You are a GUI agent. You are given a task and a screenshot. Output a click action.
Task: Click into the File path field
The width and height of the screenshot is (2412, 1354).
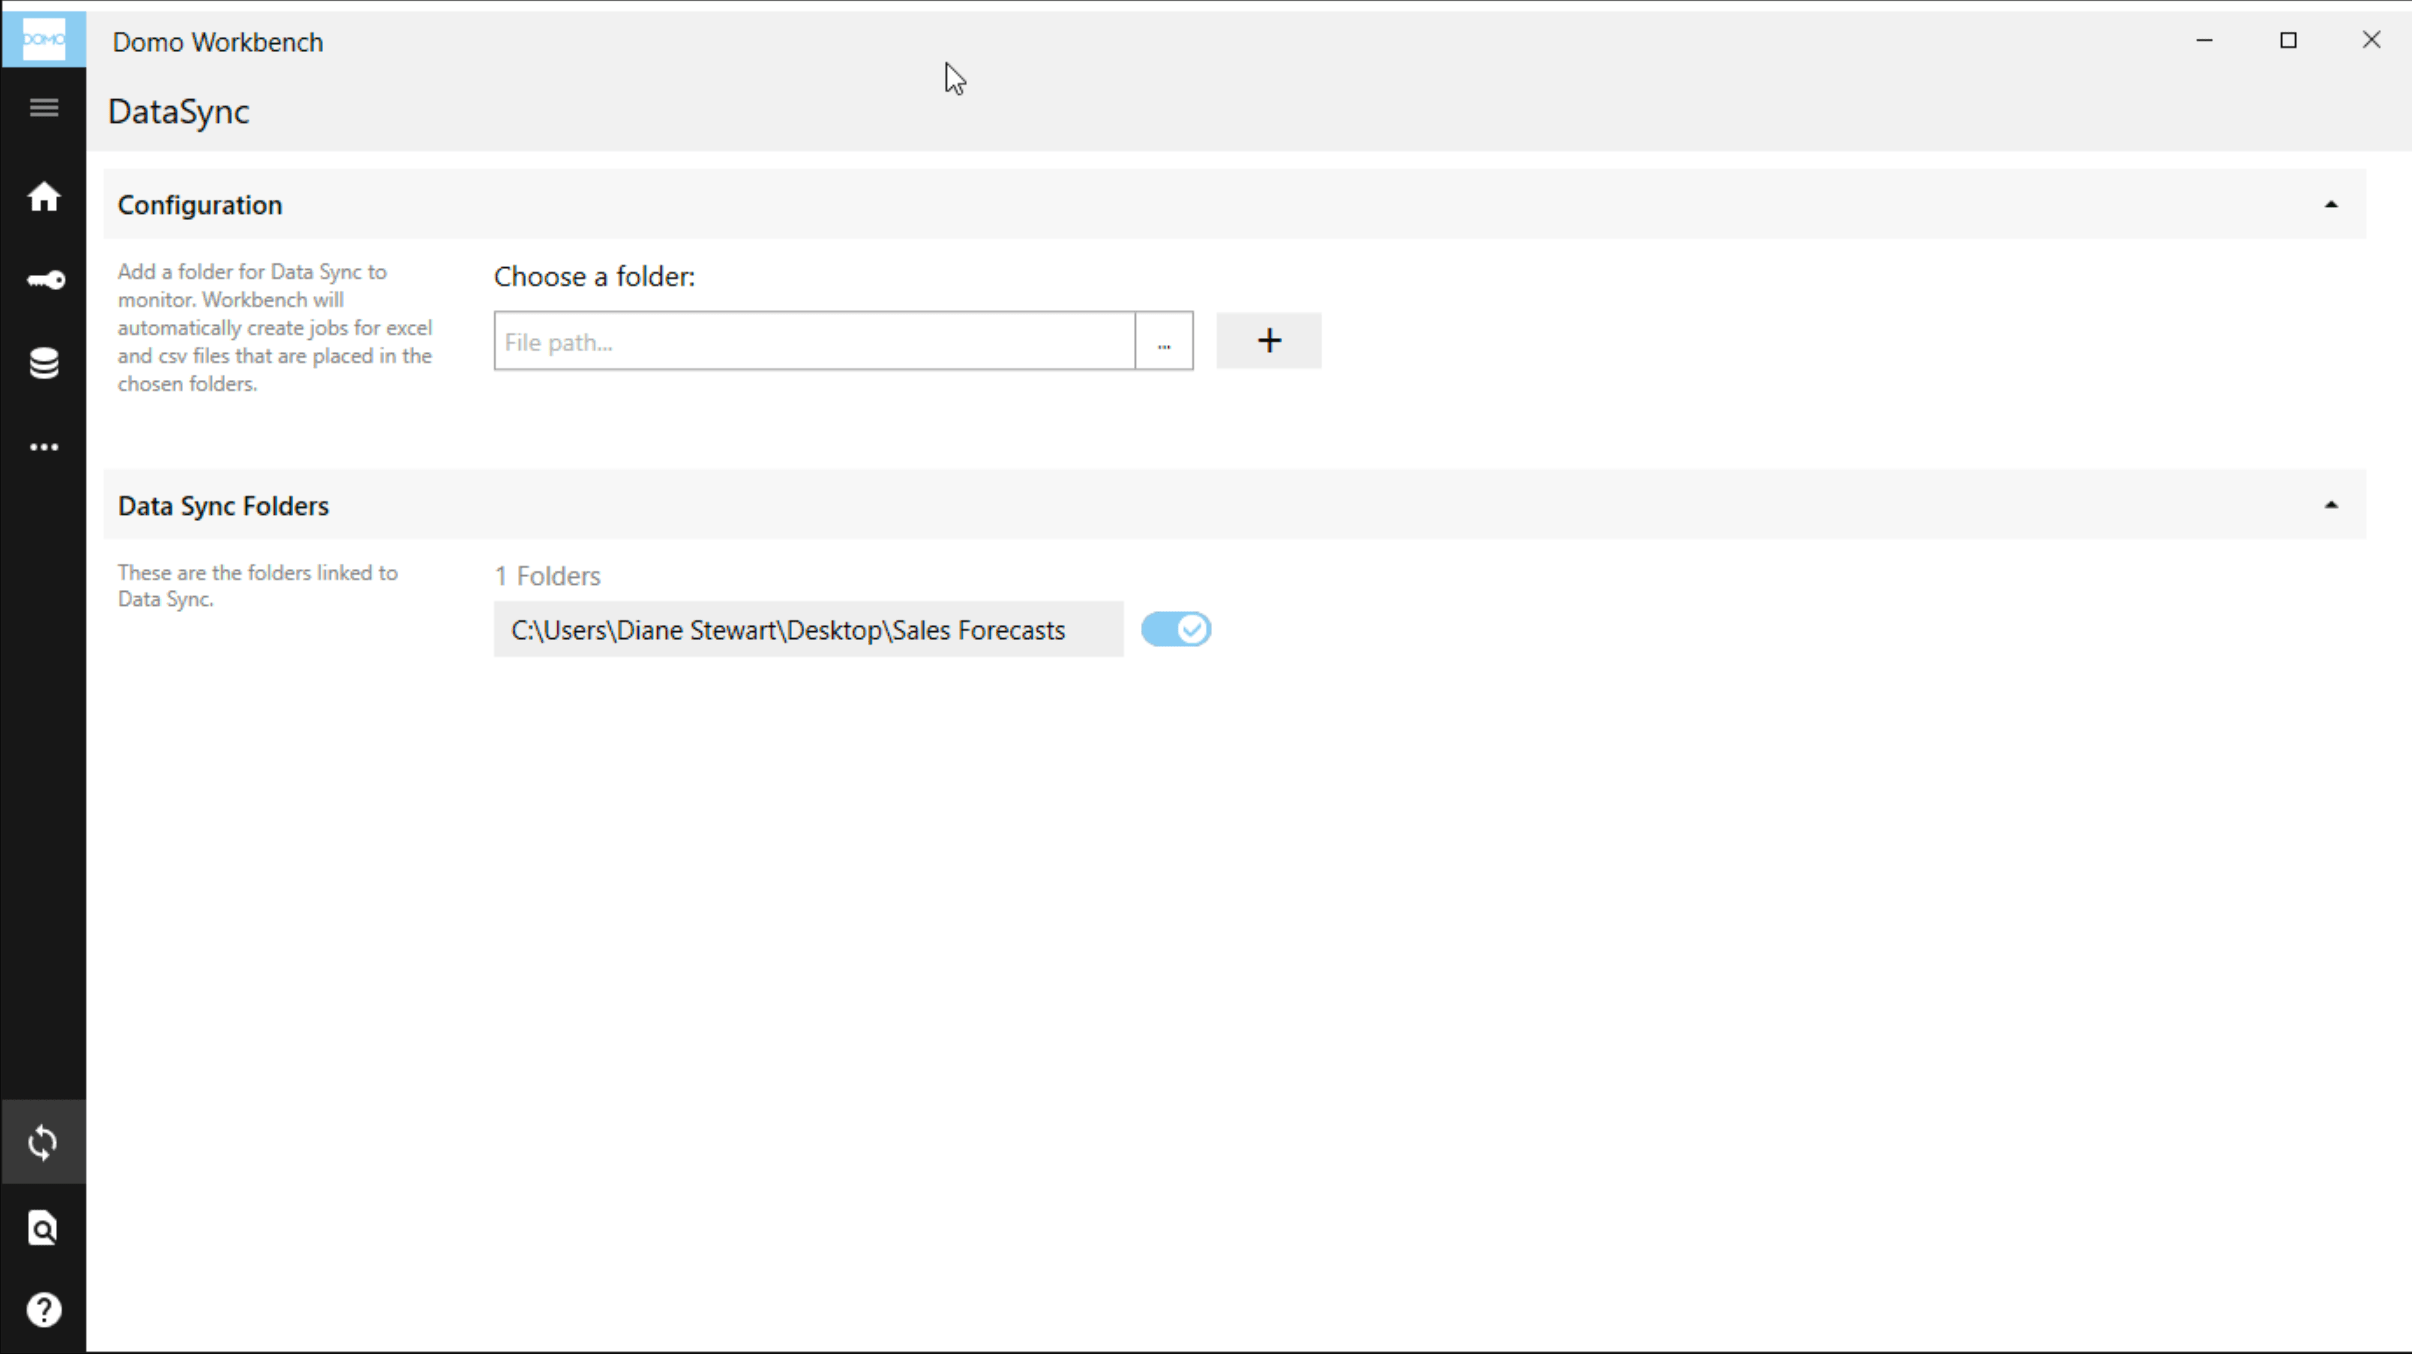pyautogui.click(x=814, y=342)
